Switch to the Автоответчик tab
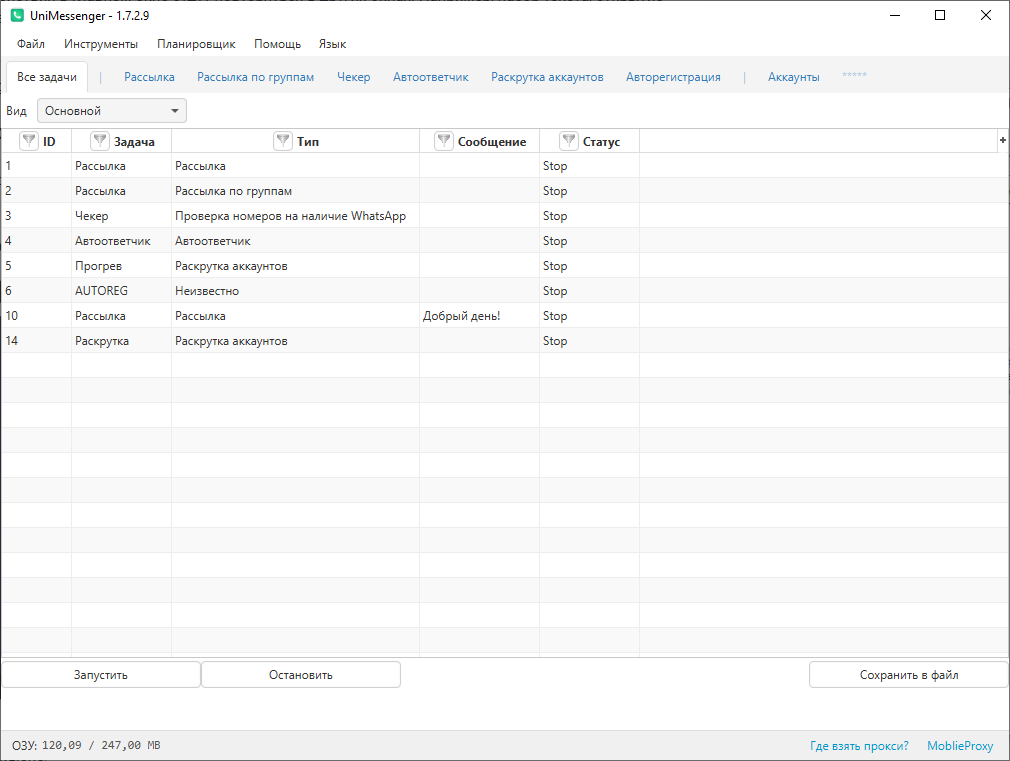1010x761 pixels. coord(430,77)
